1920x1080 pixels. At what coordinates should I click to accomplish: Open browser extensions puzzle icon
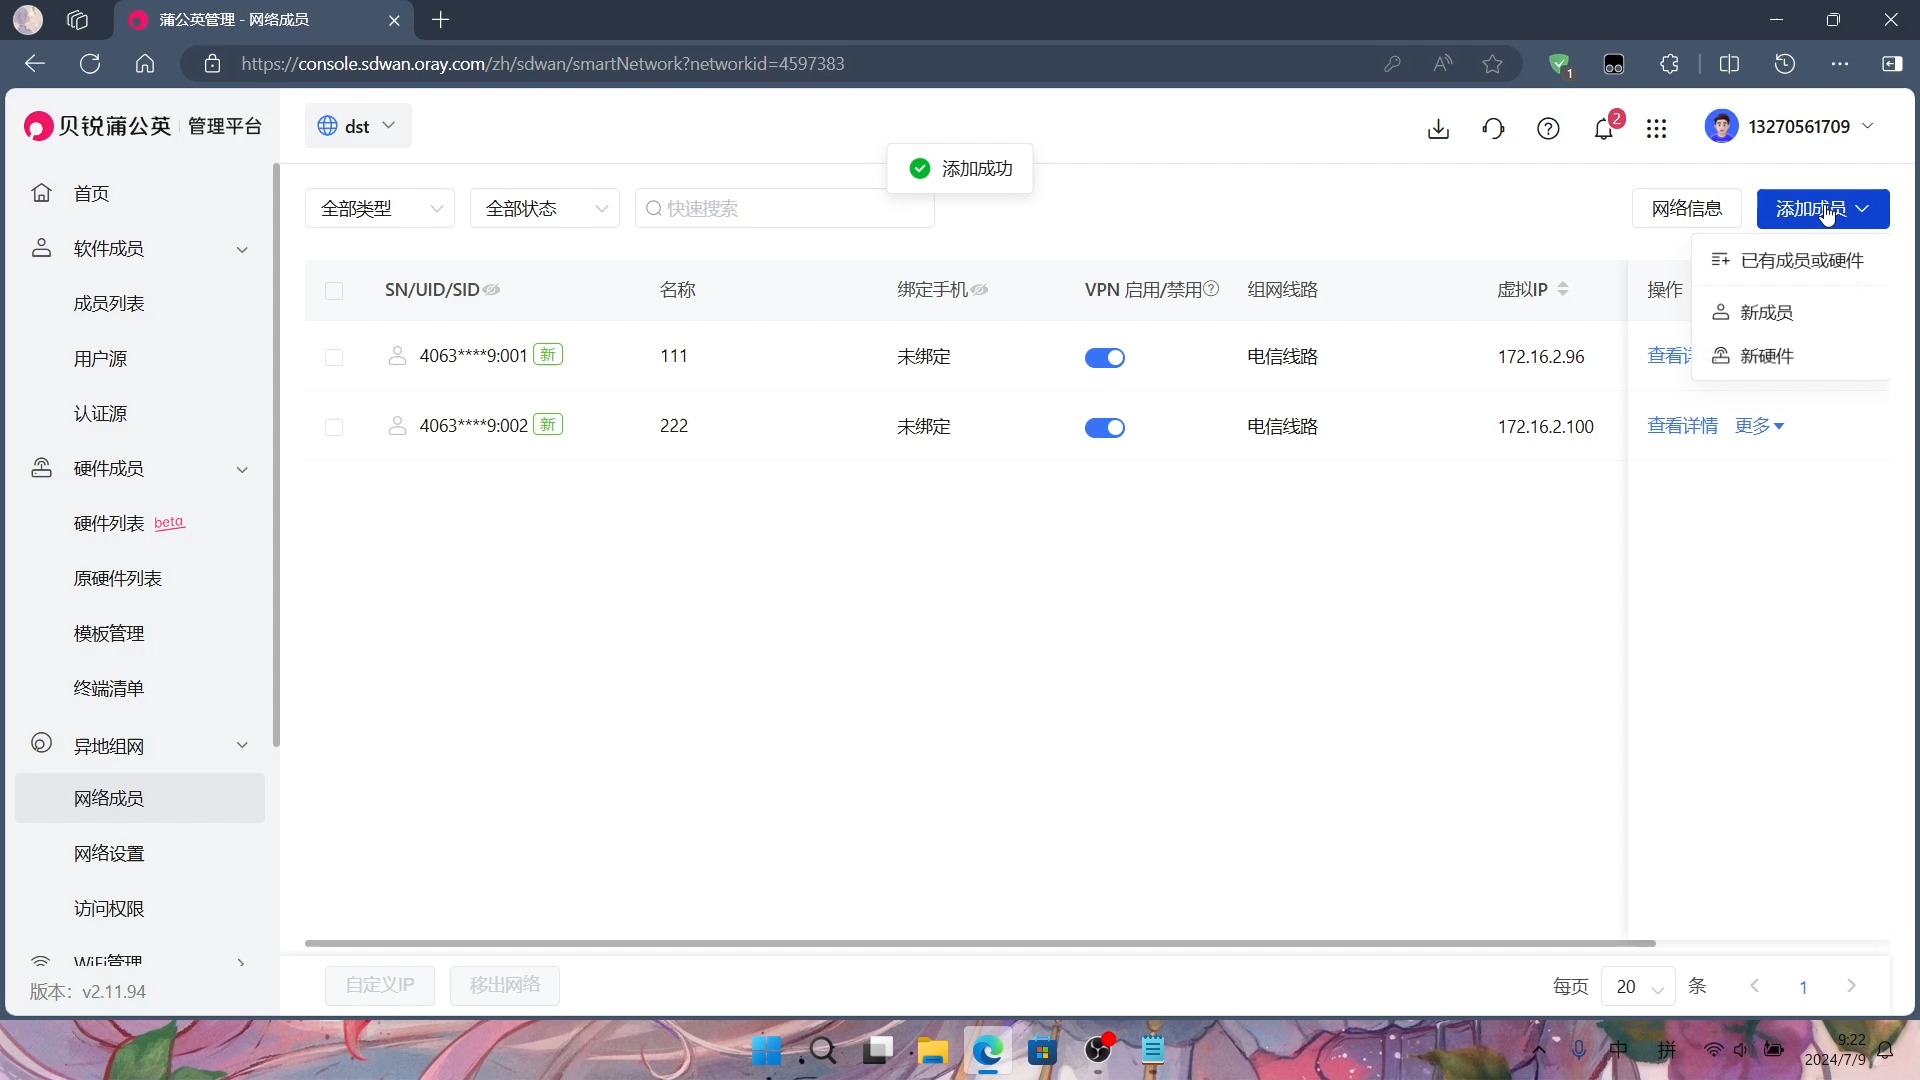tap(1669, 64)
